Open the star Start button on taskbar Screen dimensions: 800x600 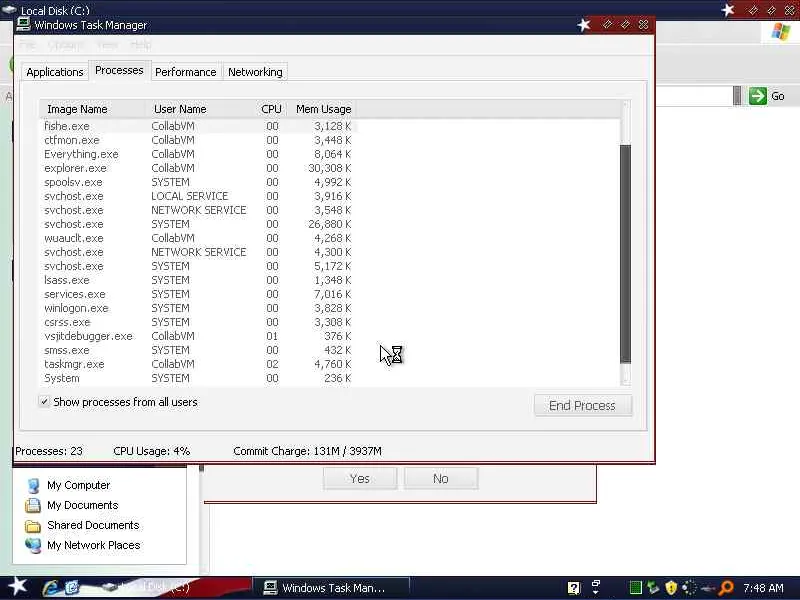[x=18, y=586]
